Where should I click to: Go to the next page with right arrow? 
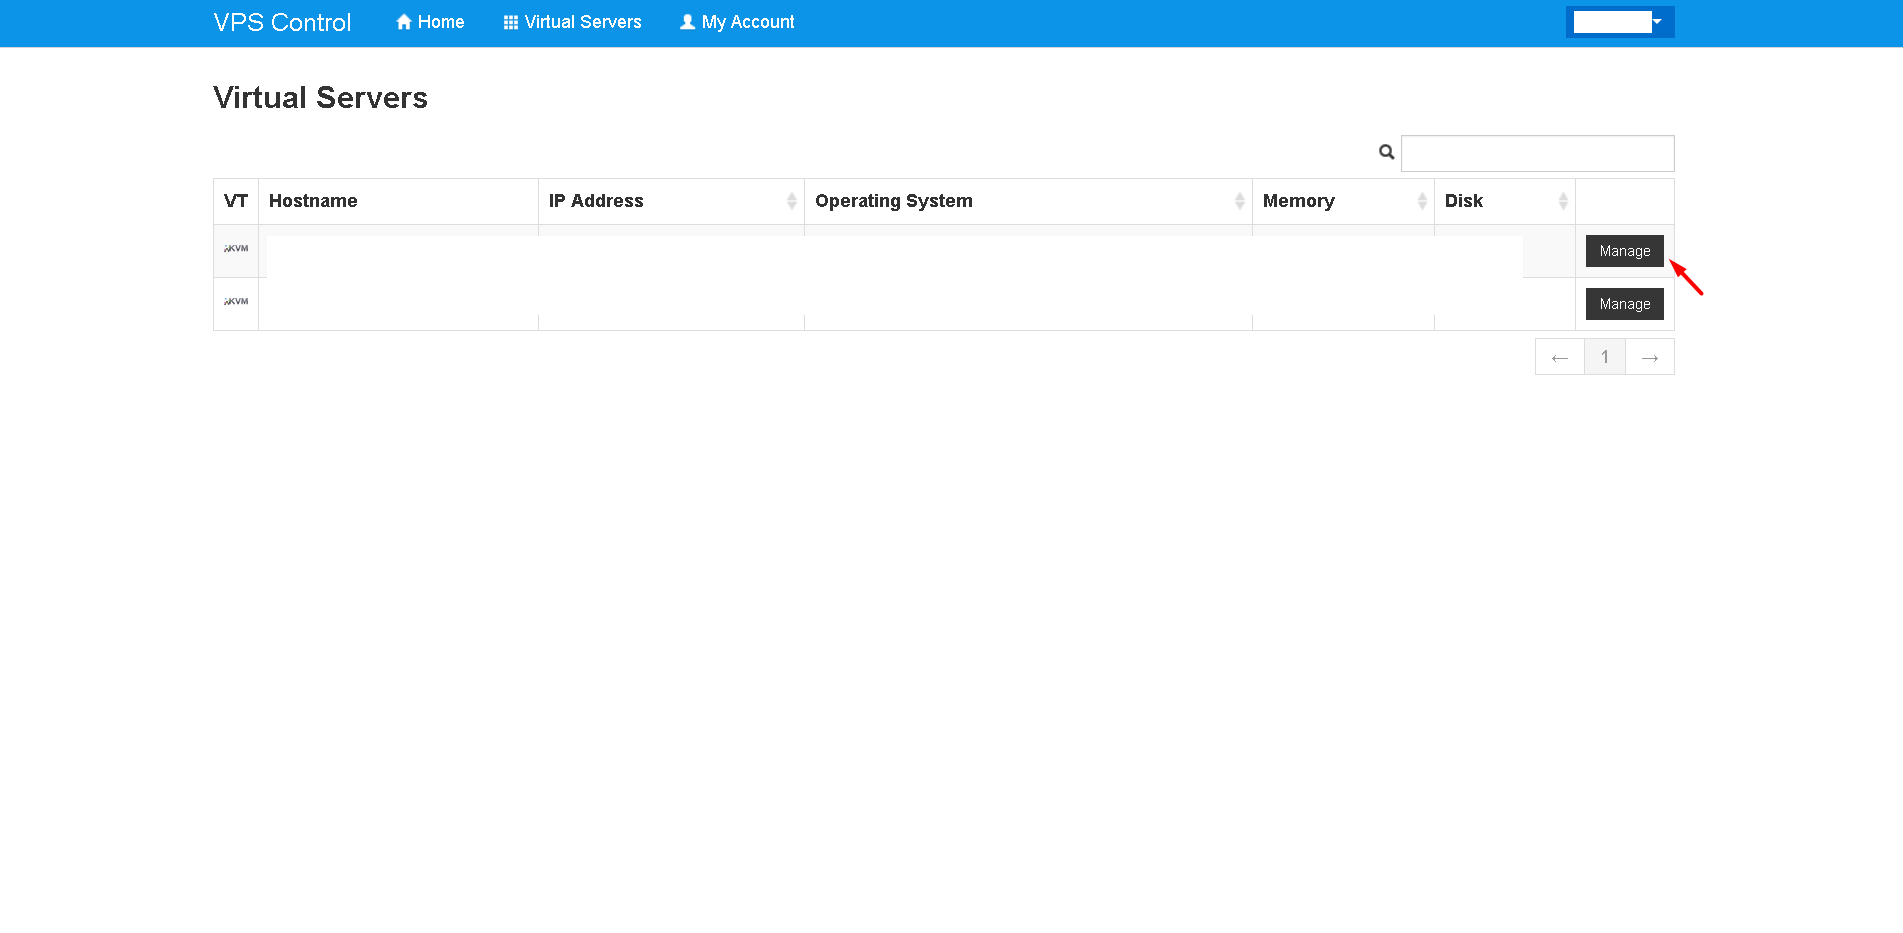pyautogui.click(x=1649, y=357)
